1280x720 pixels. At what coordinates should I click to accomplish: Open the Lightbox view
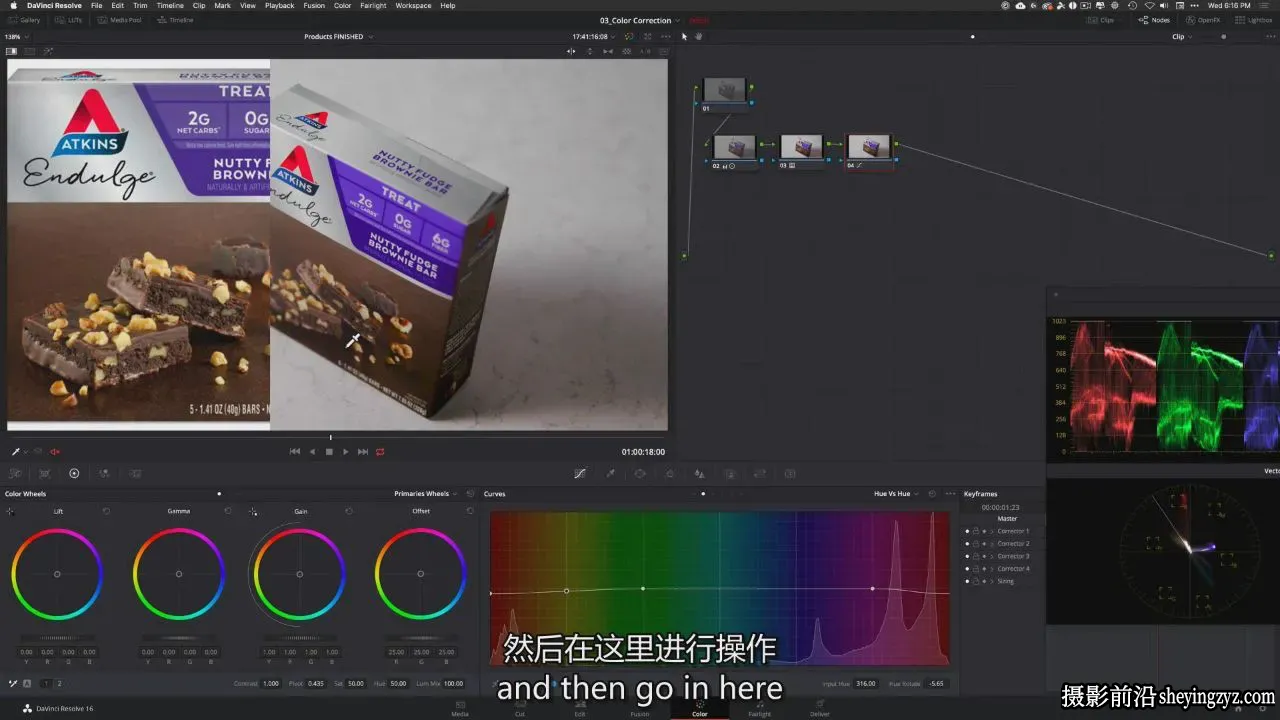click(1254, 20)
